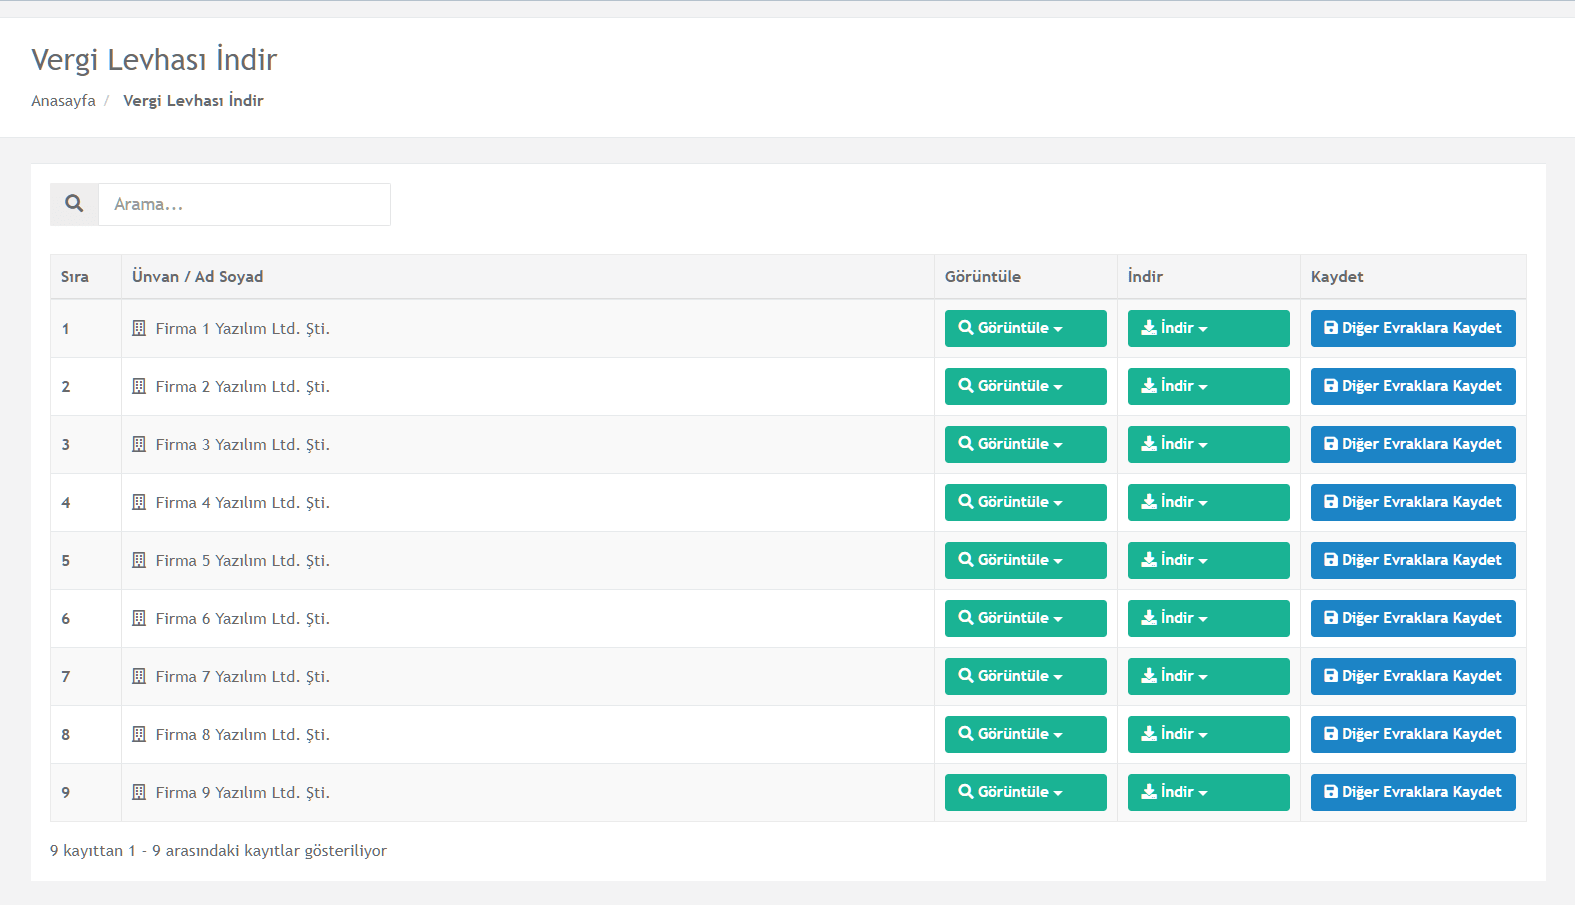Select 'Firma 1 Yazılım Ltd. Şti.' text

click(x=242, y=328)
